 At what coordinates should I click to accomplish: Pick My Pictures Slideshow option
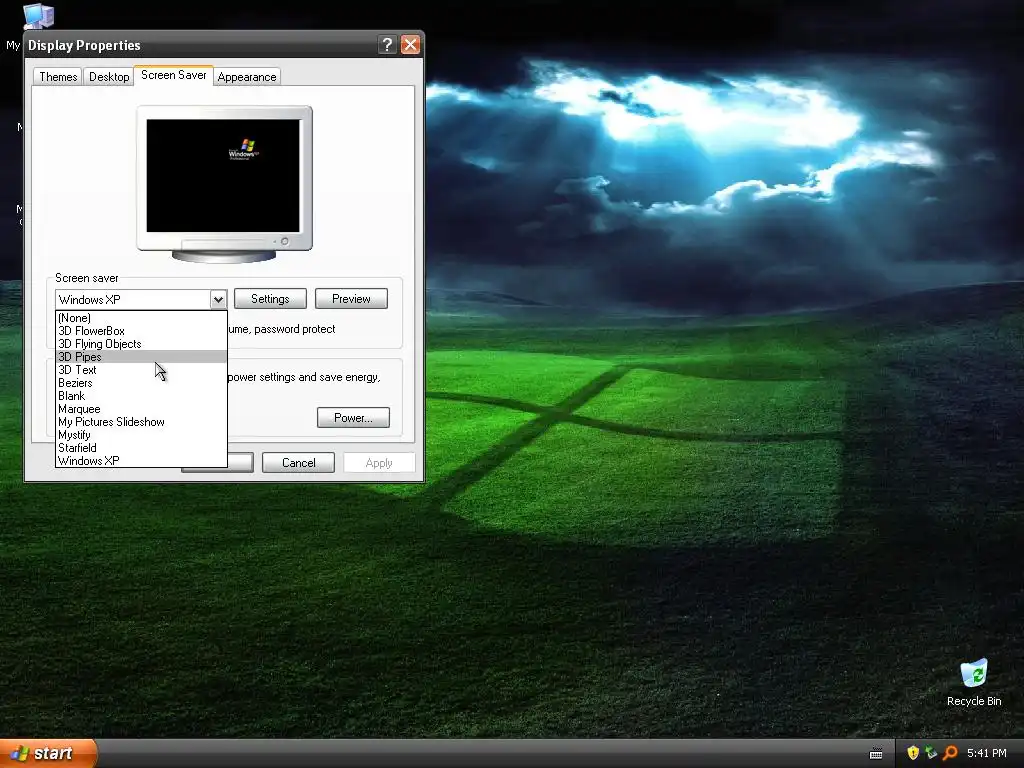(141, 422)
